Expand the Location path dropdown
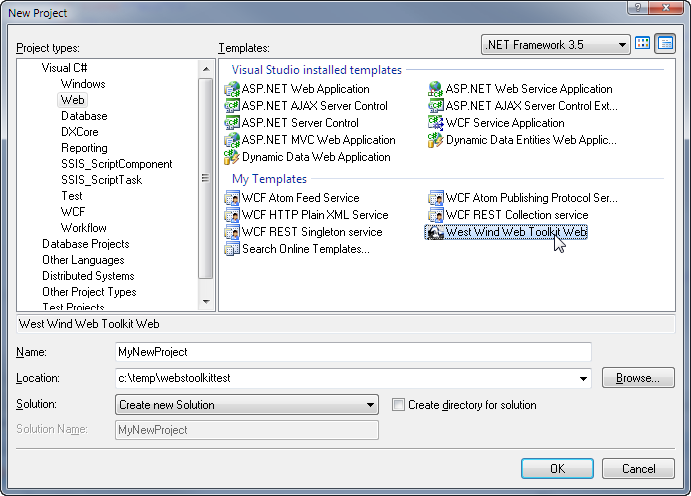691x496 pixels. [584, 379]
